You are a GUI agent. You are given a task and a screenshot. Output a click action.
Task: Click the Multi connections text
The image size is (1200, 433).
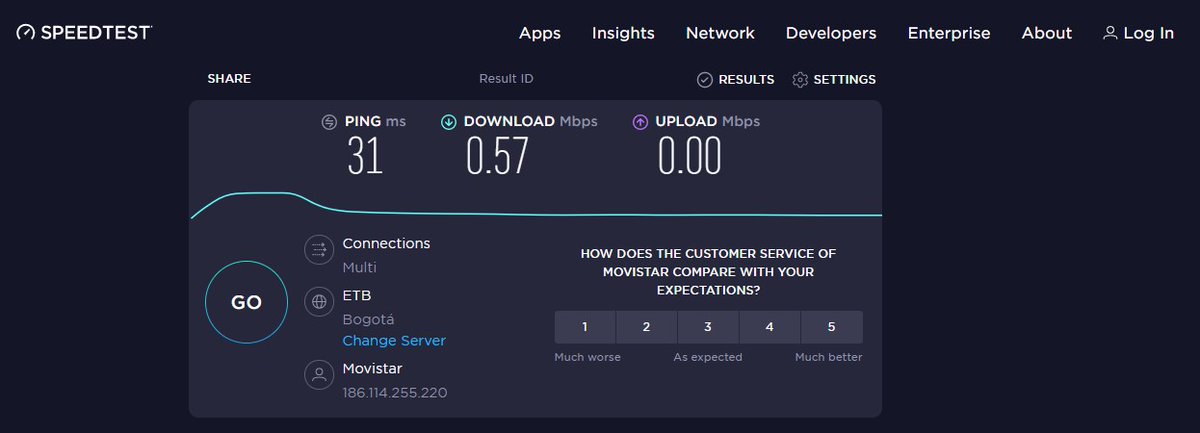pyautogui.click(x=359, y=268)
